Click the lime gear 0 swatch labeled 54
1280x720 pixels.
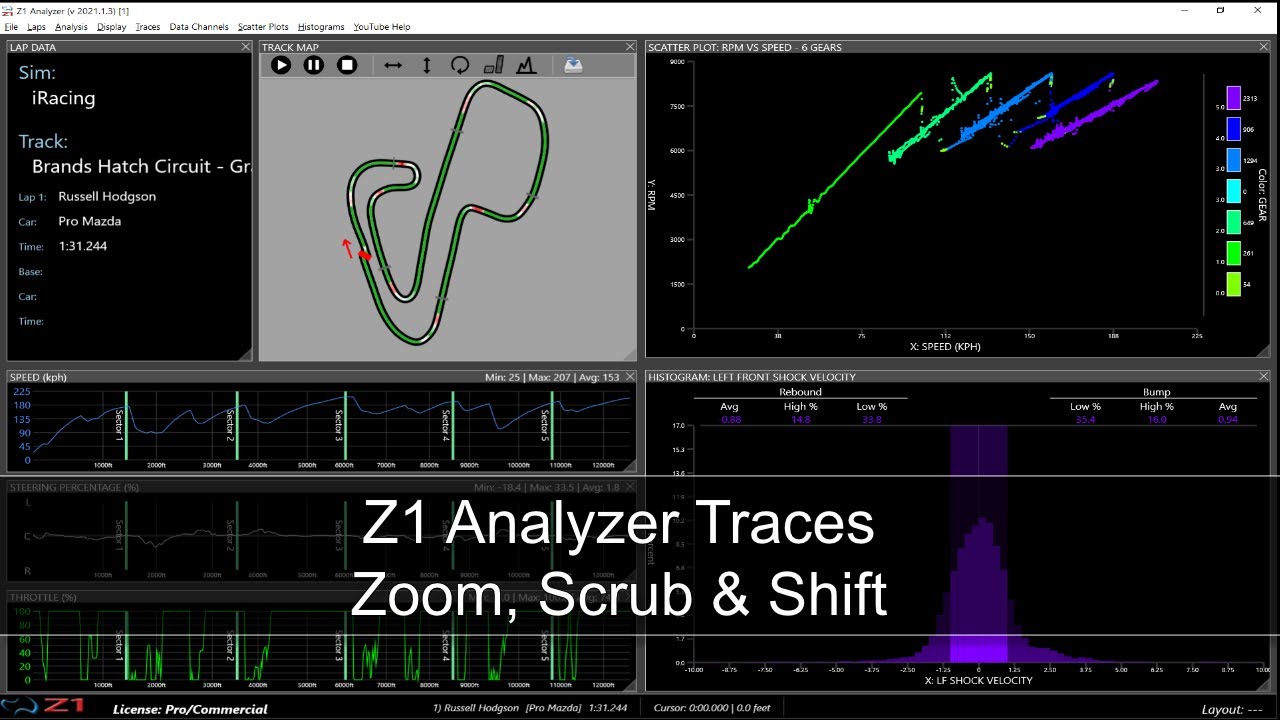tap(1234, 285)
